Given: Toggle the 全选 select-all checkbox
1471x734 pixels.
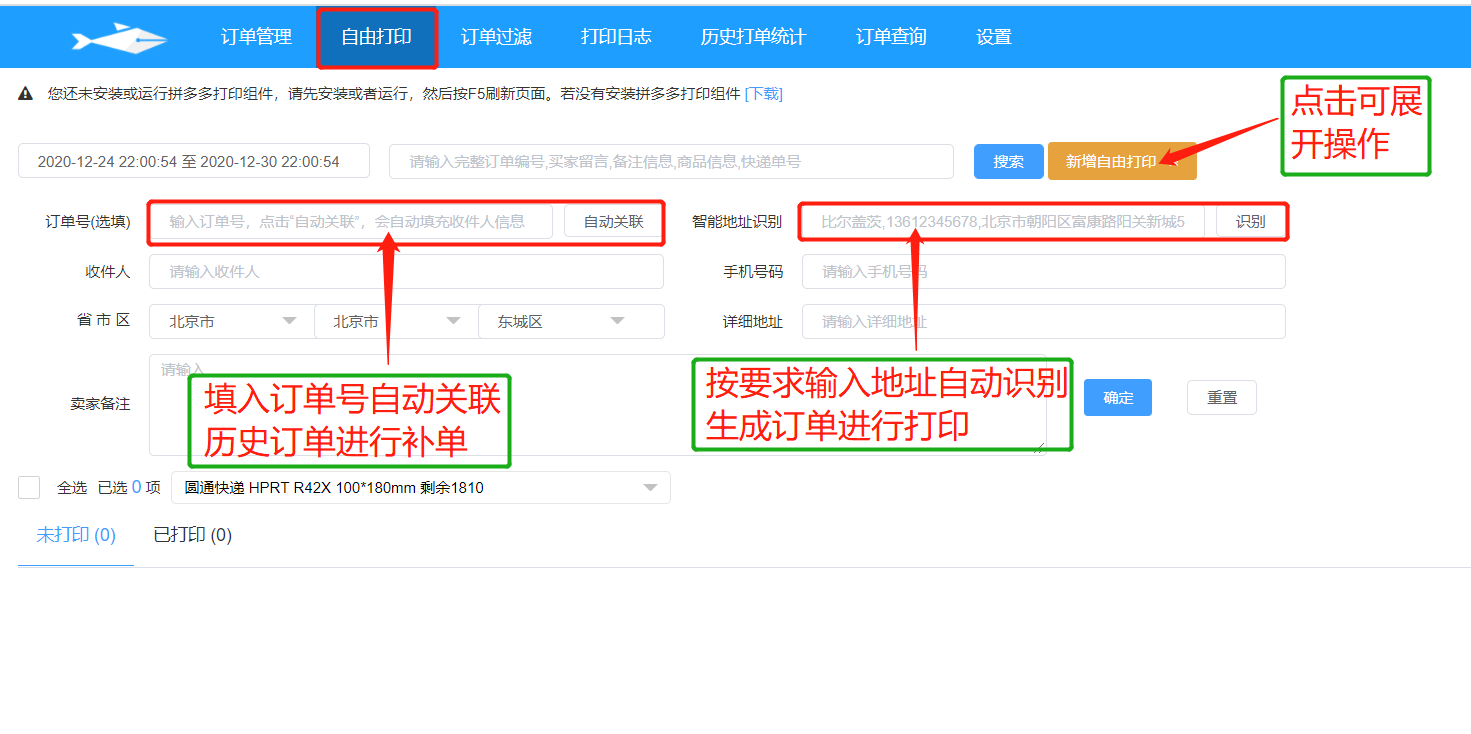Looking at the screenshot, I should click(29, 487).
